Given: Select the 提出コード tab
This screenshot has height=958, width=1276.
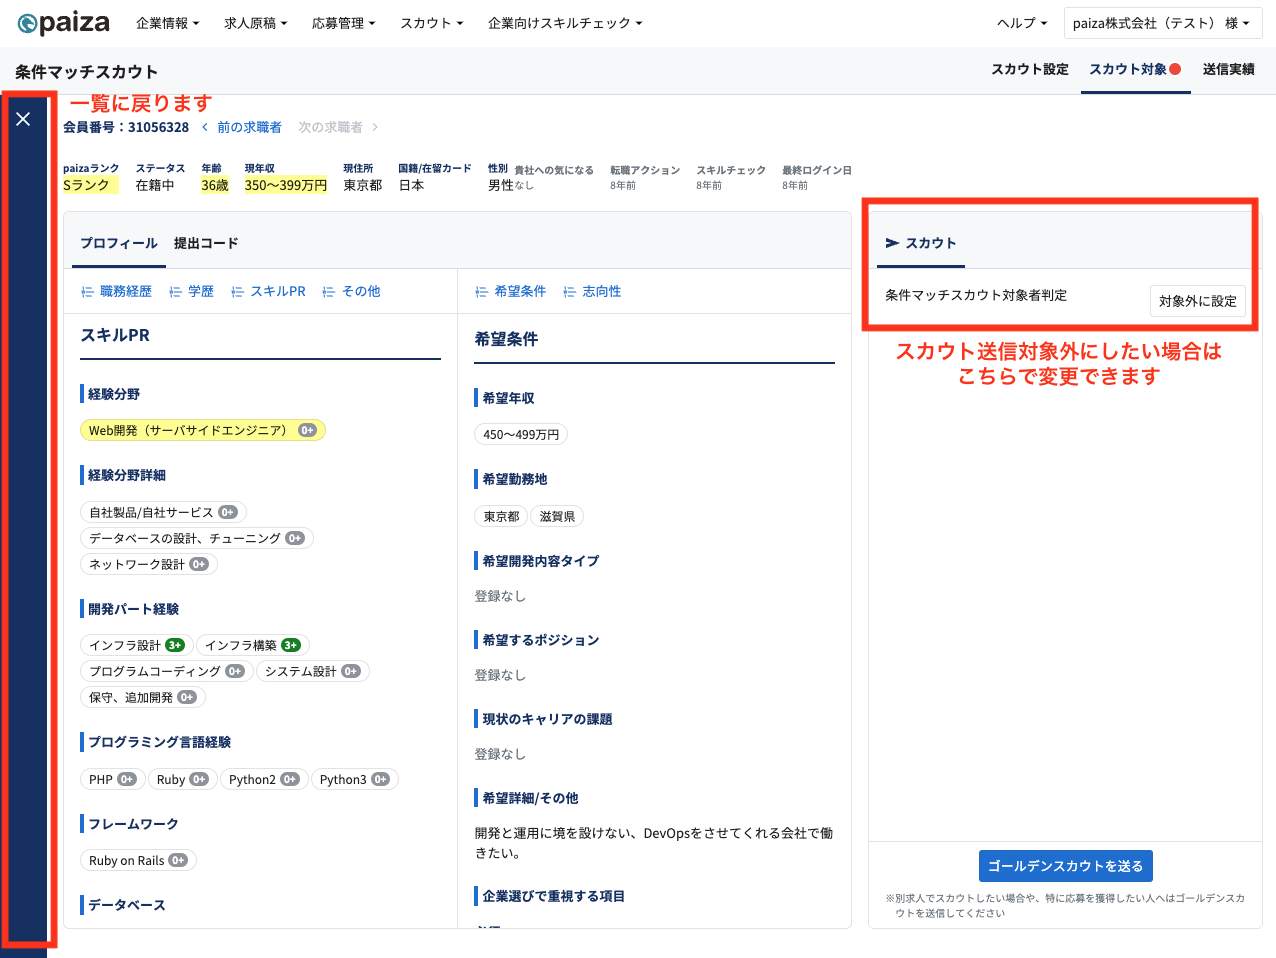Looking at the screenshot, I should click(206, 243).
